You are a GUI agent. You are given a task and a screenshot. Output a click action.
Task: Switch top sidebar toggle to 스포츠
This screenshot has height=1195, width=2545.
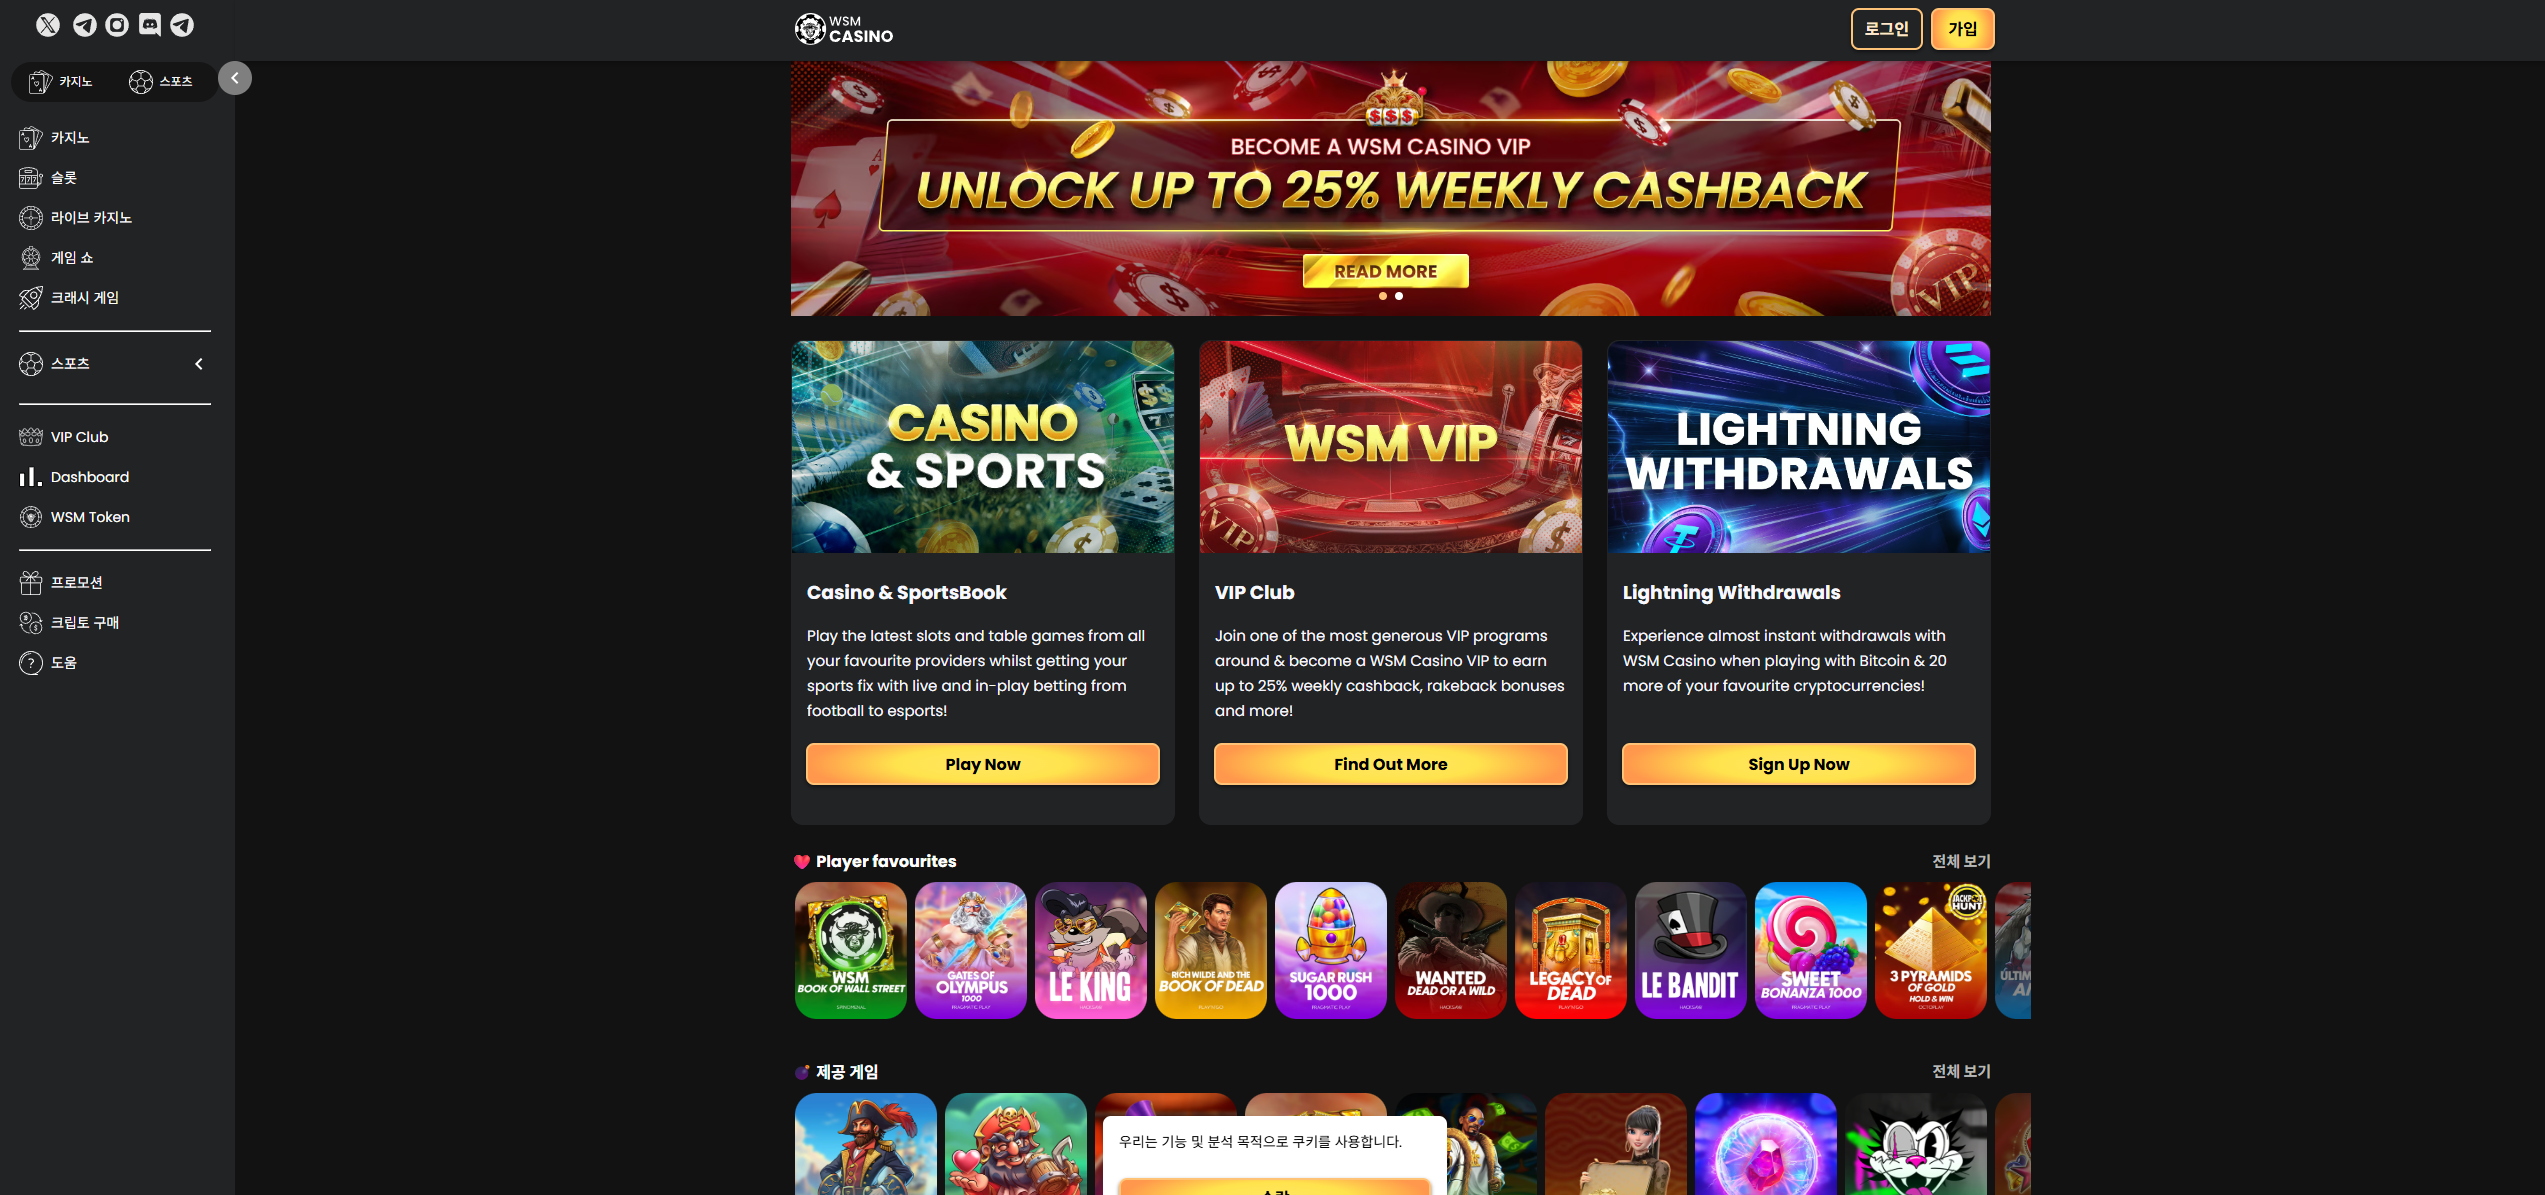[161, 81]
